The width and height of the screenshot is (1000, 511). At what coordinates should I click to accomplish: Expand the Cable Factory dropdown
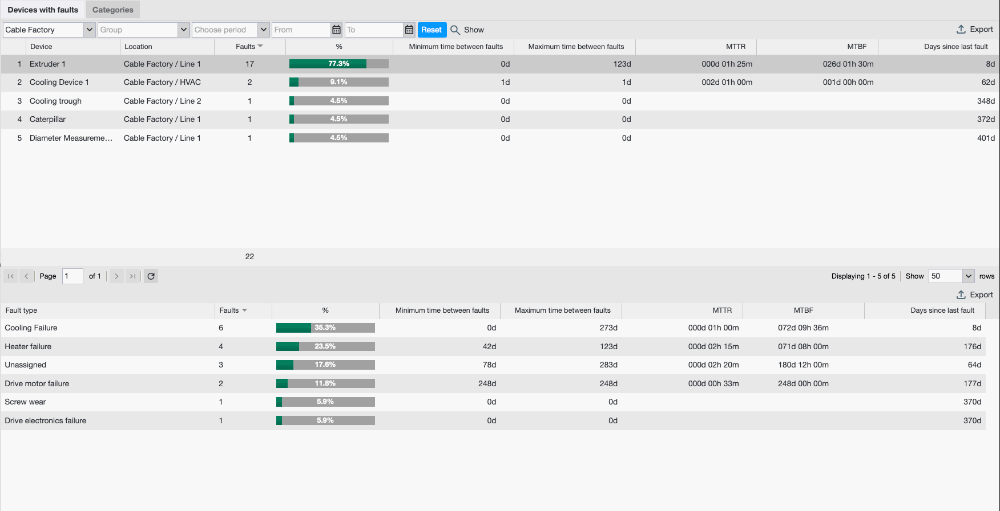(x=89, y=30)
